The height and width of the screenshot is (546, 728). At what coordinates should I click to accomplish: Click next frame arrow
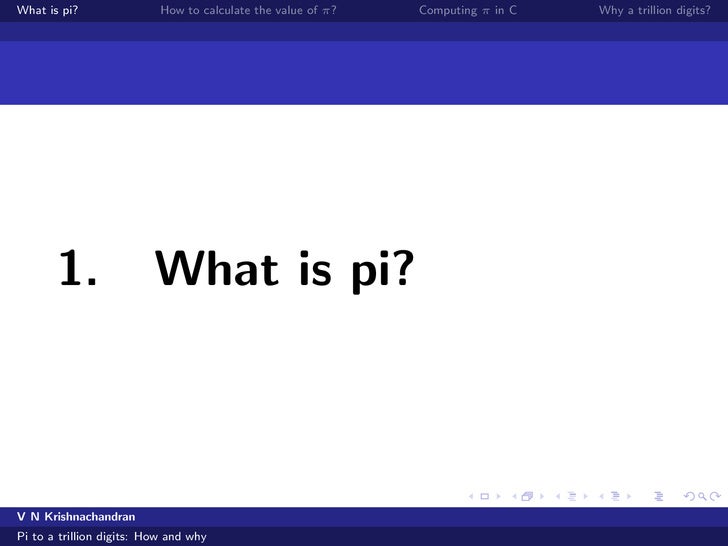(x=542, y=496)
